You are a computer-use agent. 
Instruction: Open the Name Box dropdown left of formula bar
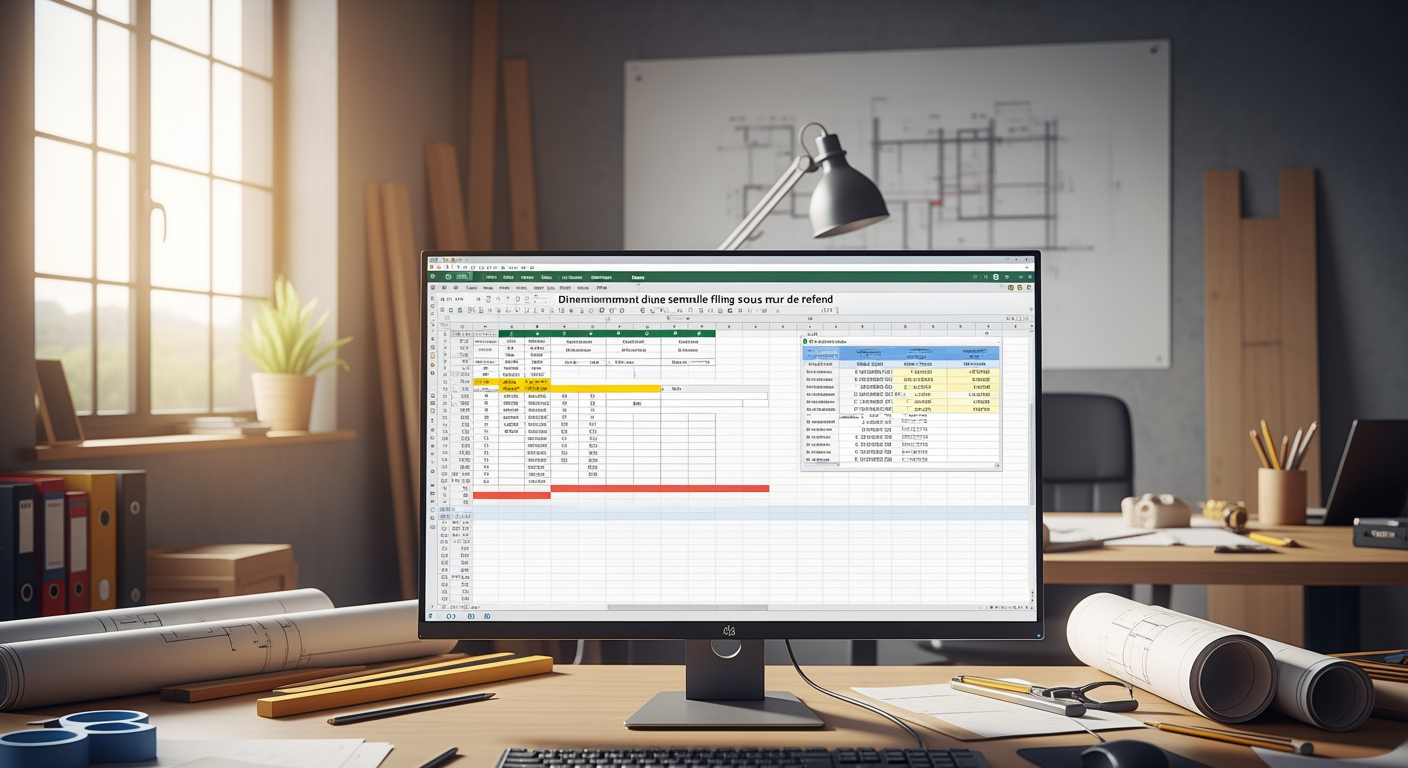coord(446,318)
